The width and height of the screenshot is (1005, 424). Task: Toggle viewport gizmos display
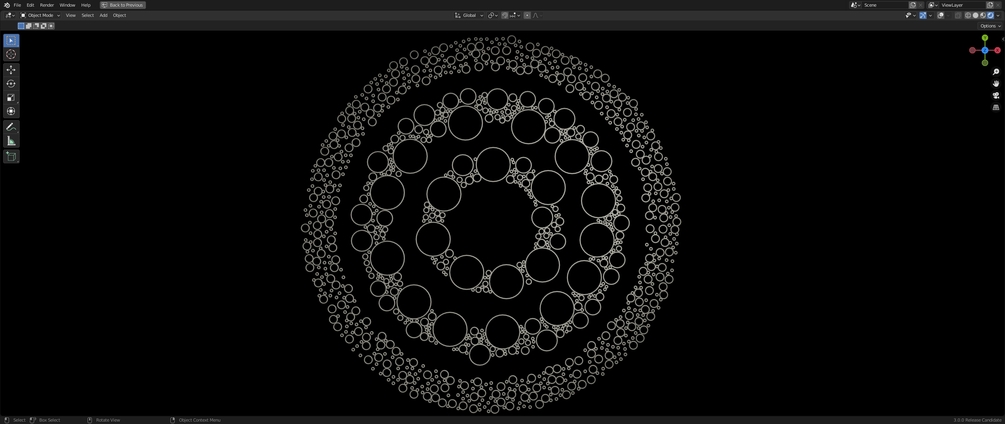923,15
